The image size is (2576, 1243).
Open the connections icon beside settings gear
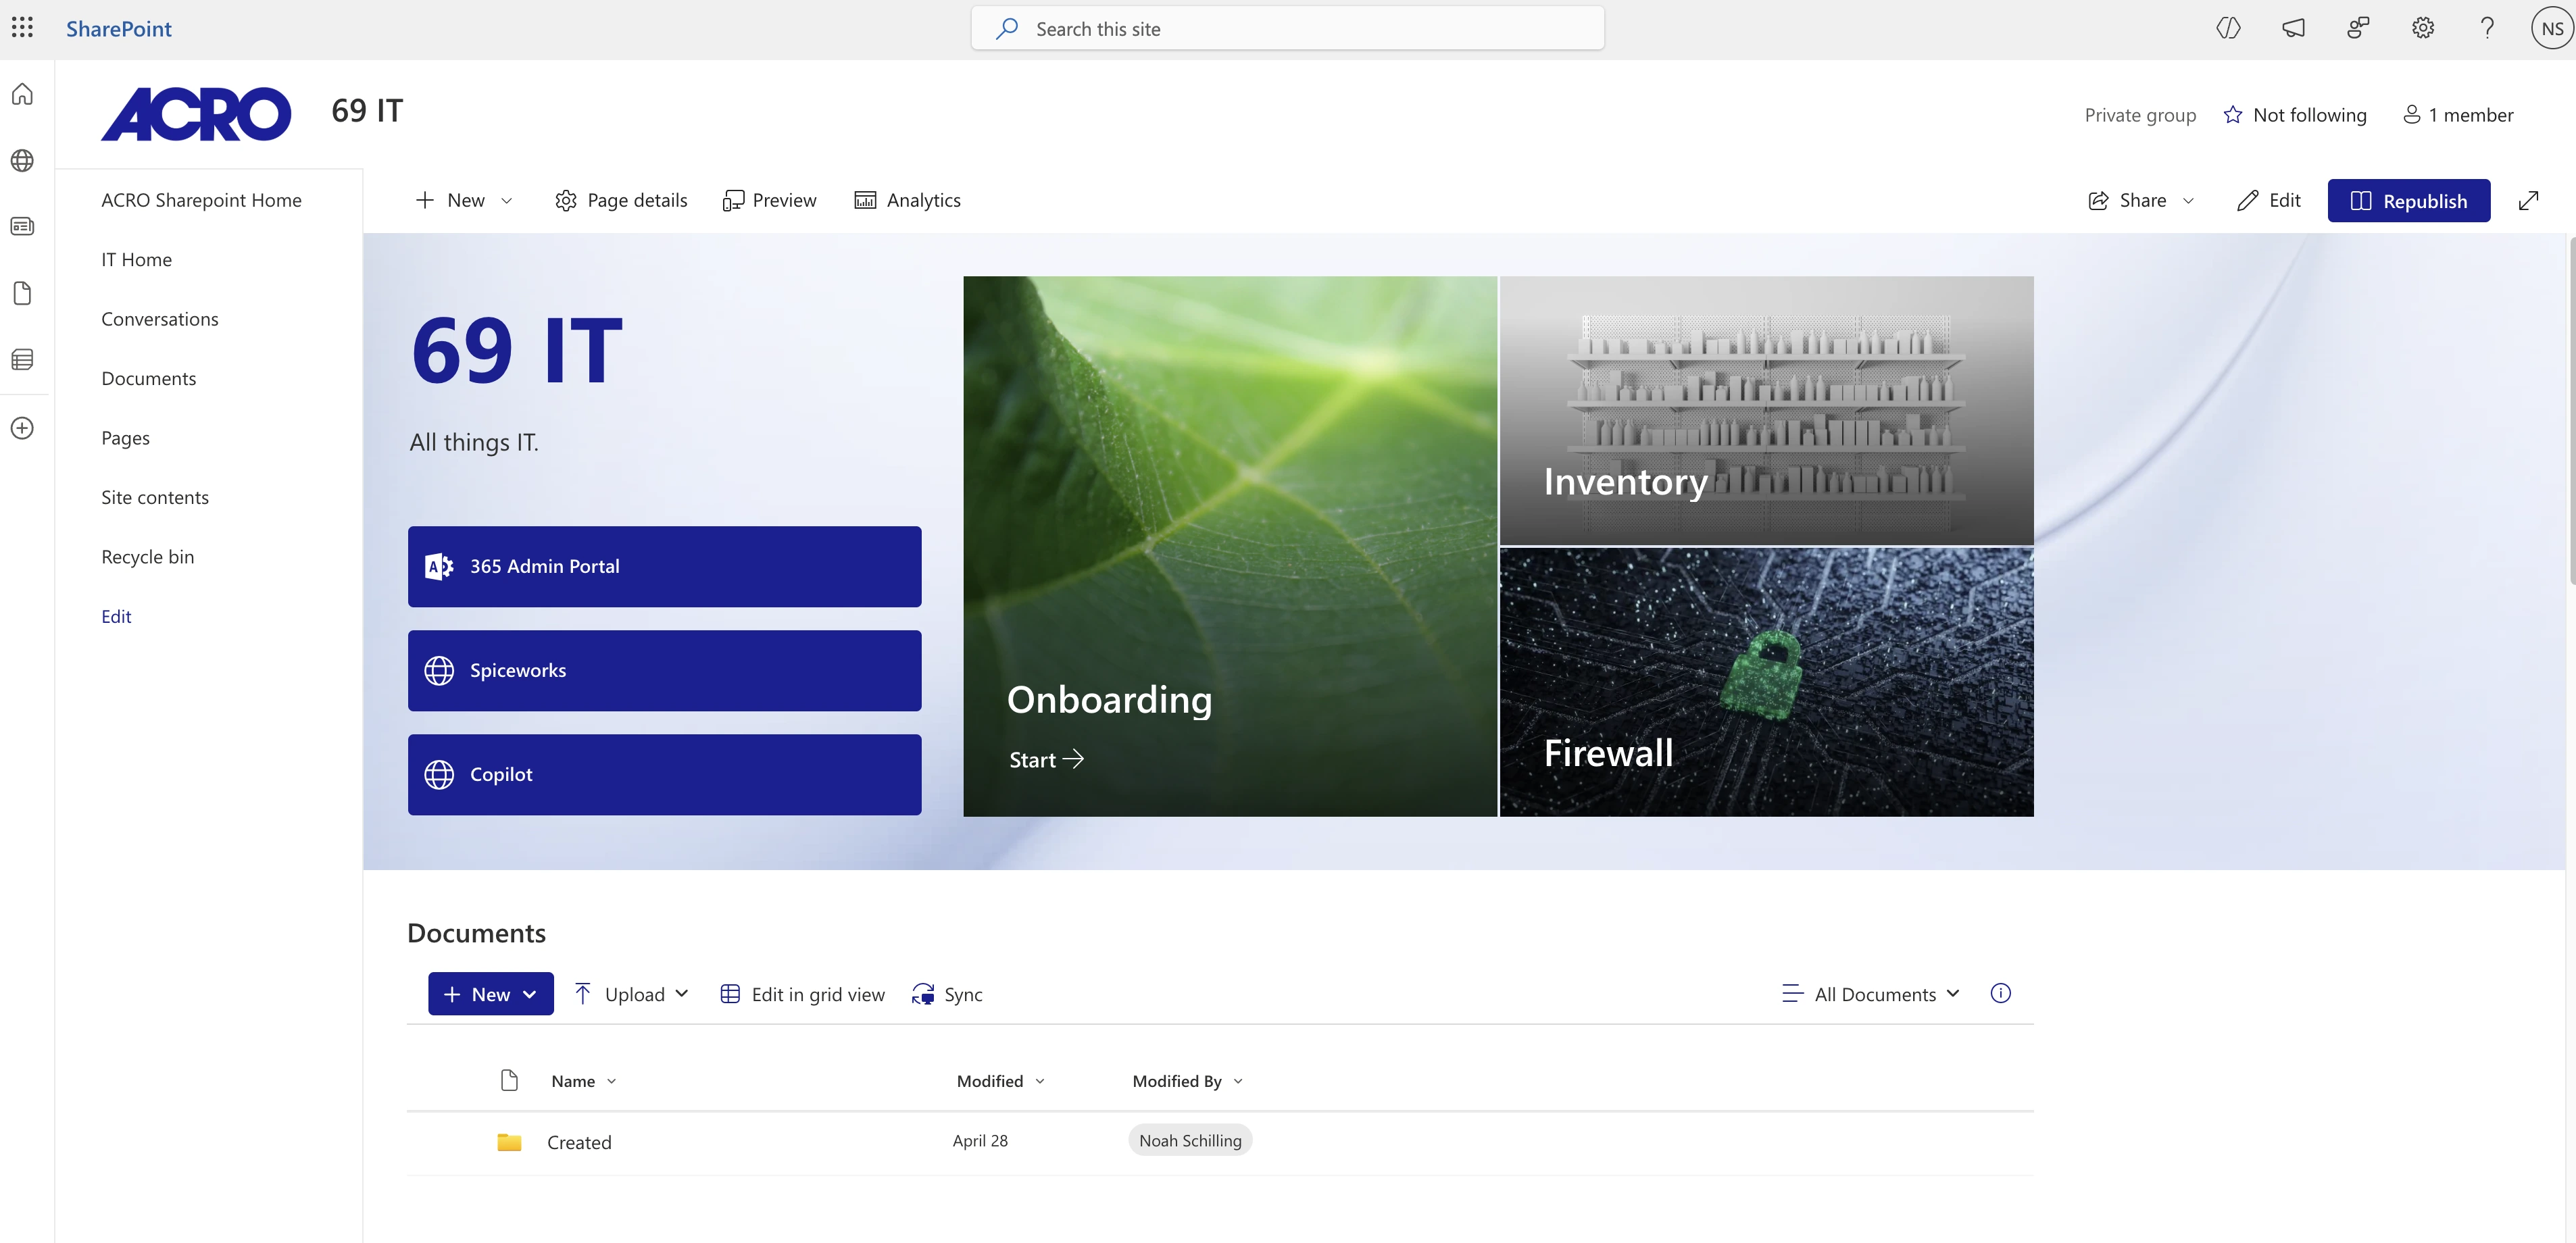pos(2358,28)
